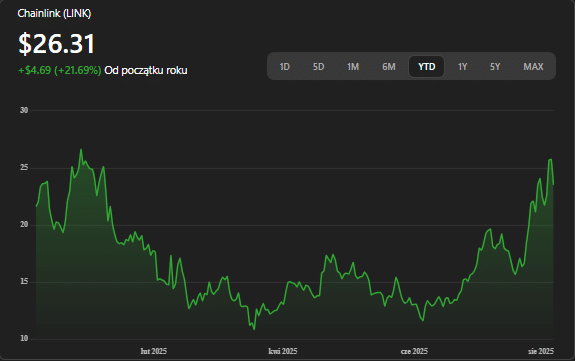Click the 25 y-axis label
Image resolution: width=575 pixels, height=361 pixels.
click(x=24, y=168)
